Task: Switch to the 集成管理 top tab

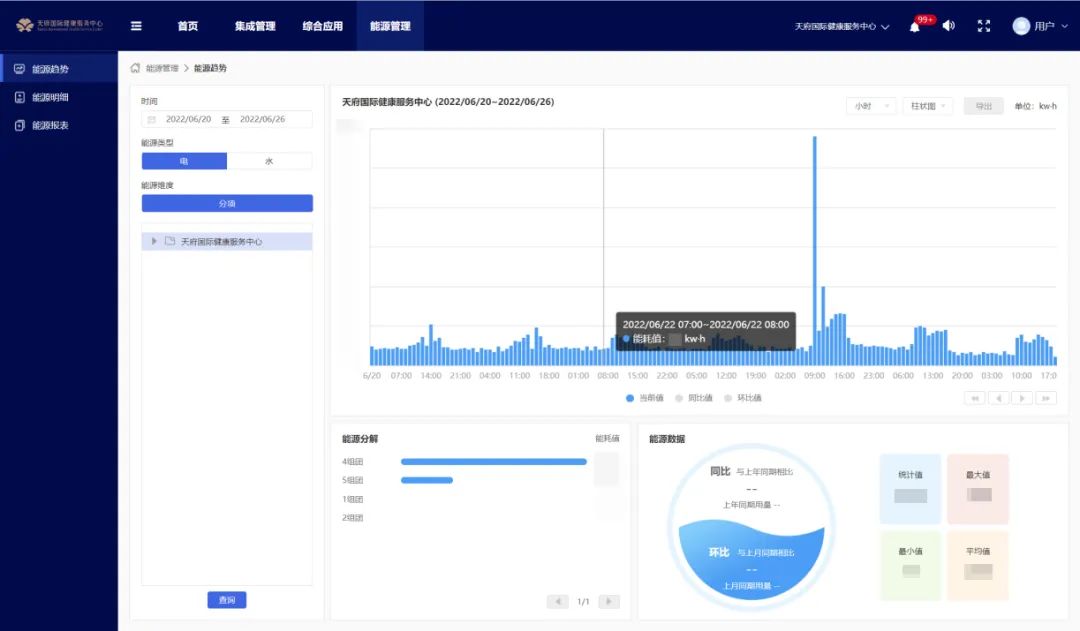Action: coord(255,26)
